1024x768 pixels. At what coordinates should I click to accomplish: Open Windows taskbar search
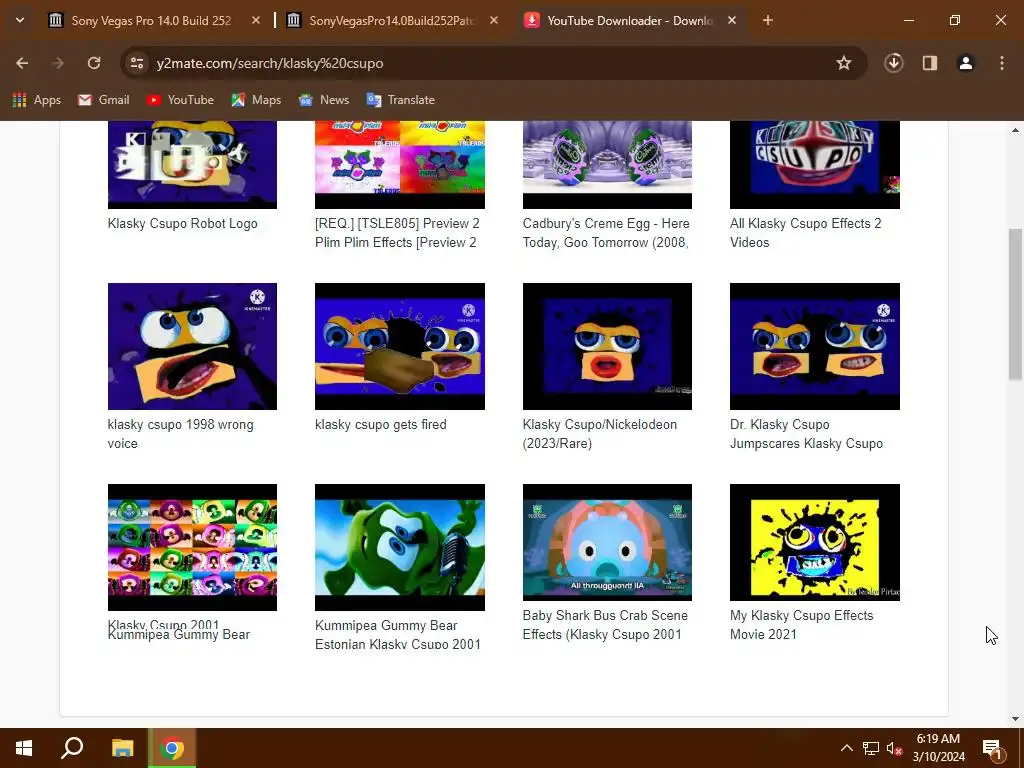click(72, 748)
